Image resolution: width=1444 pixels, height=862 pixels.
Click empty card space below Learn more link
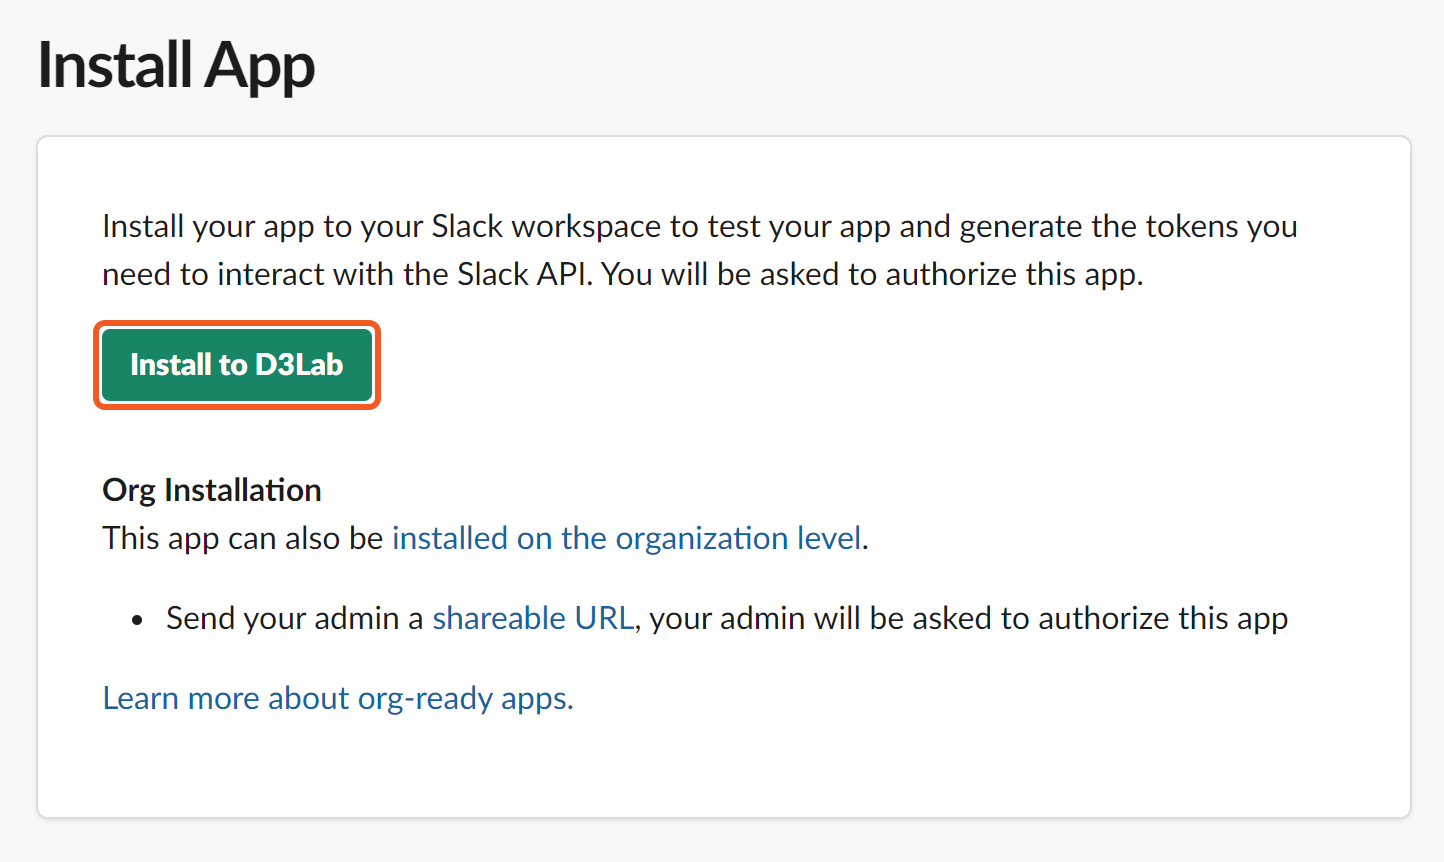[x=720, y=765]
